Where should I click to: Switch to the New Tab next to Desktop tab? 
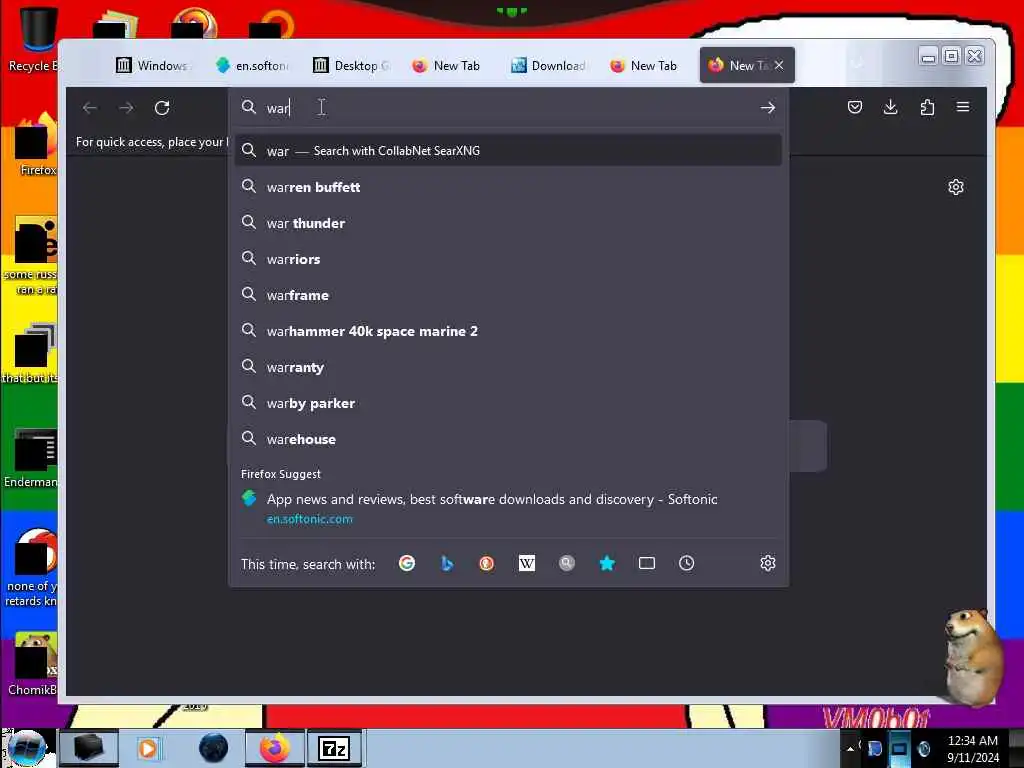449,65
